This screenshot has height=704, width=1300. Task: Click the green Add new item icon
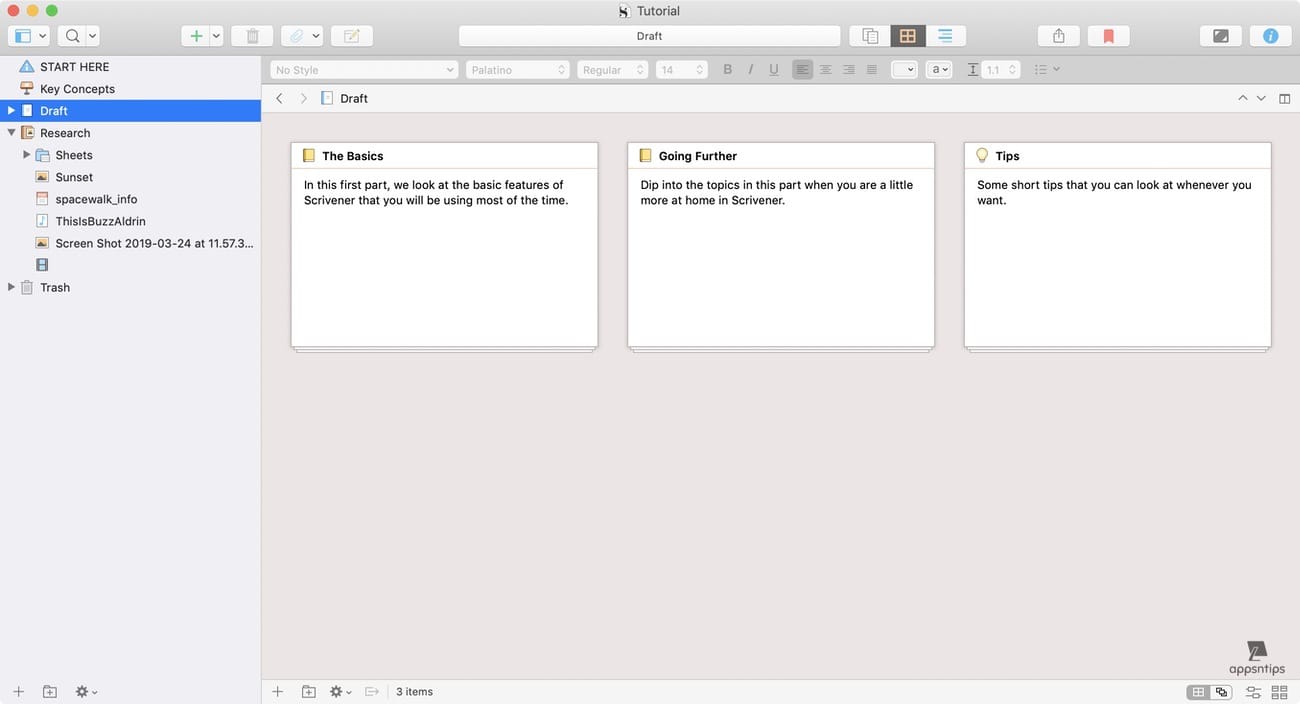coord(196,35)
